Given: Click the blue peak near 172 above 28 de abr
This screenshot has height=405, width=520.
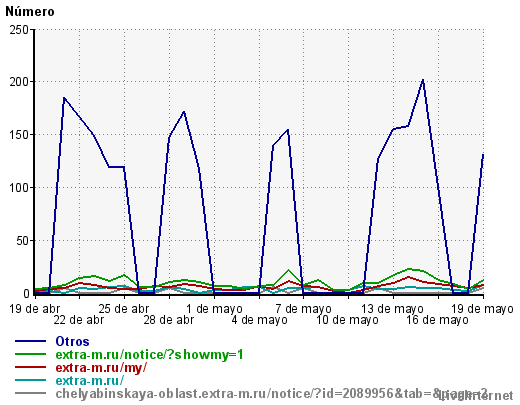Looking at the screenshot, I should (184, 112).
